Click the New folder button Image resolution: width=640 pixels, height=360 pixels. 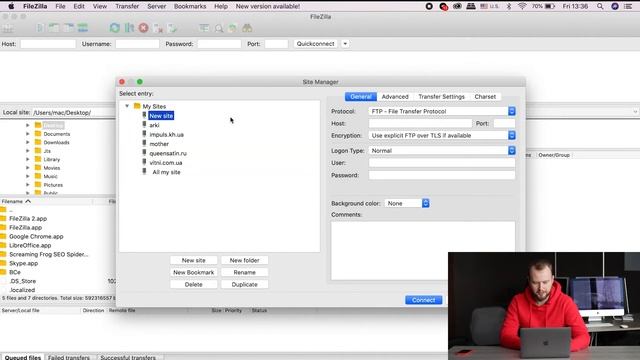pyautogui.click(x=244, y=260)
